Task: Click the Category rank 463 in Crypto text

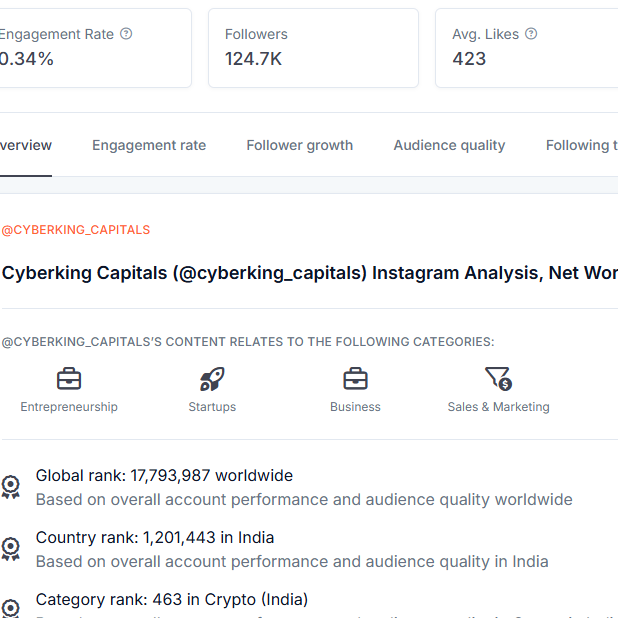Action: (172, 599)
